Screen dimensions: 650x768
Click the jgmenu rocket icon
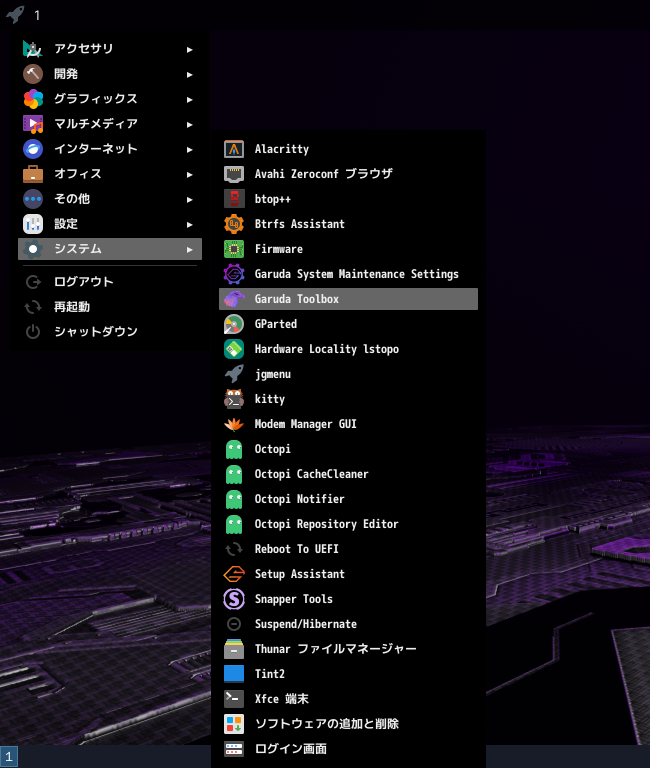tap(234, 374)
